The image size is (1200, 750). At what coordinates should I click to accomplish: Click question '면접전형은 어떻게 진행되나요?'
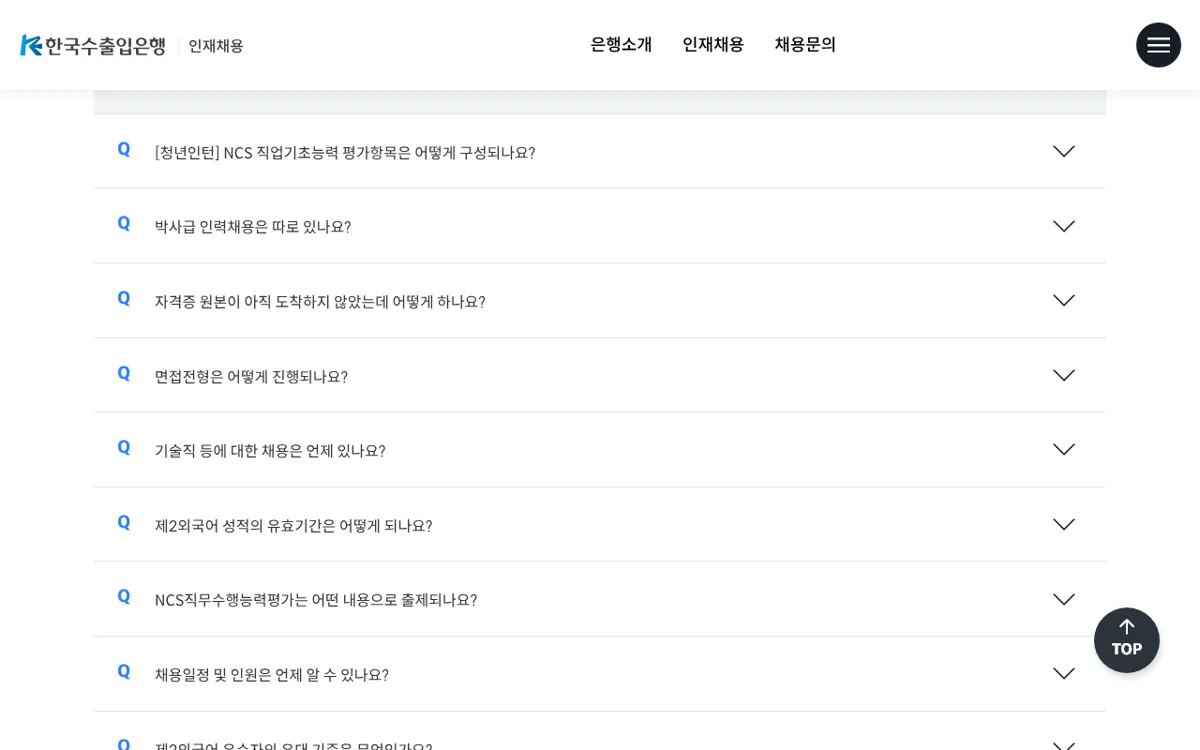tap(251, 376)
